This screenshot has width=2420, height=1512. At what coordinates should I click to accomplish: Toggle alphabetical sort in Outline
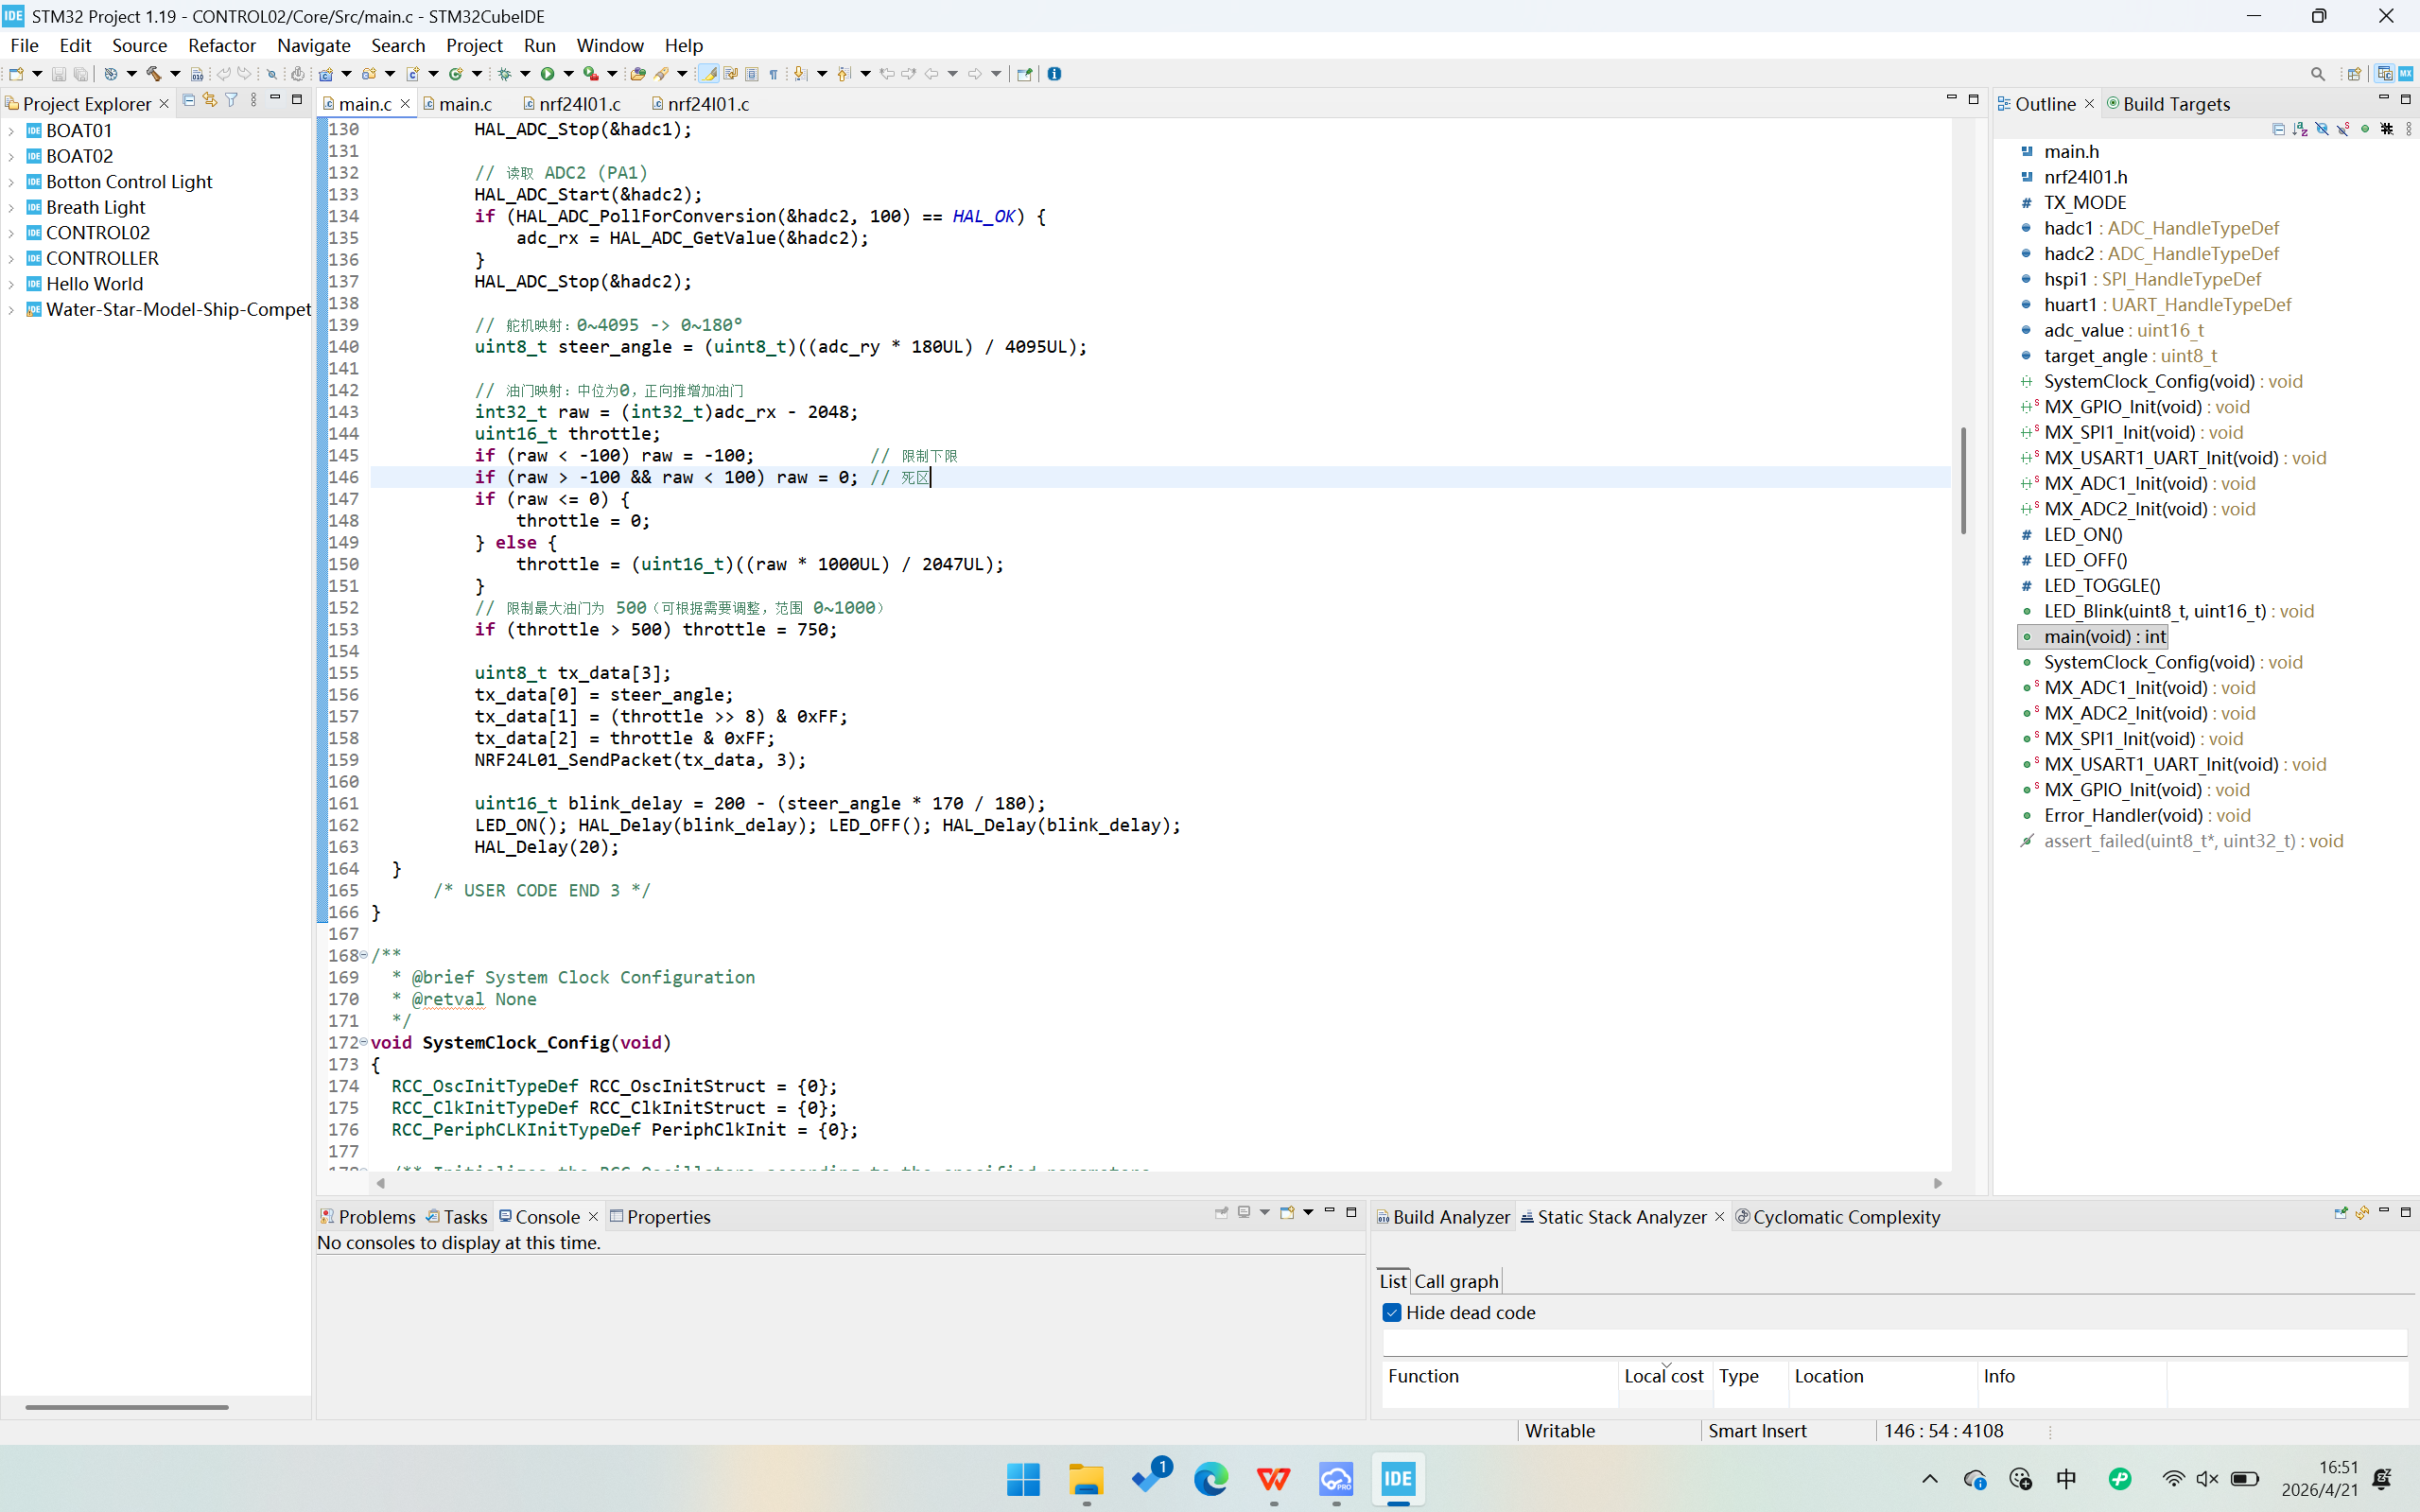point(2300,129)
